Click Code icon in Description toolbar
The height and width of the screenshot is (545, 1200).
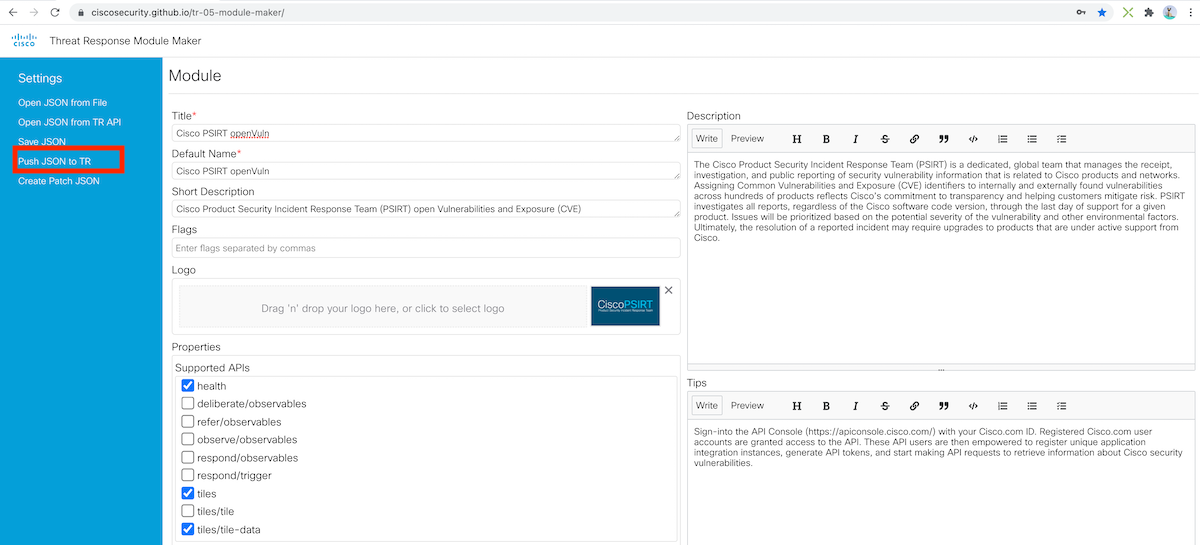[x=973, y=139]
